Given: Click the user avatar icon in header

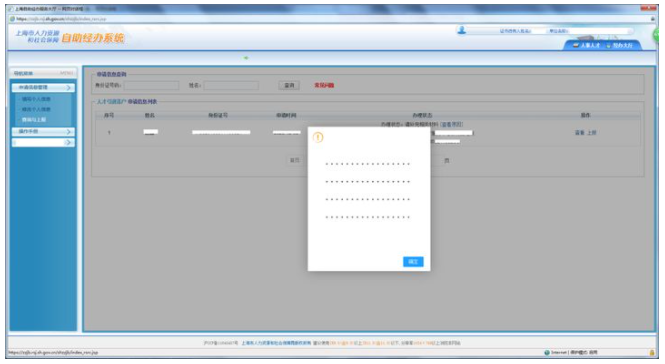Looking at the screenshot, I should pyautogui.click(x=461, y=30).
